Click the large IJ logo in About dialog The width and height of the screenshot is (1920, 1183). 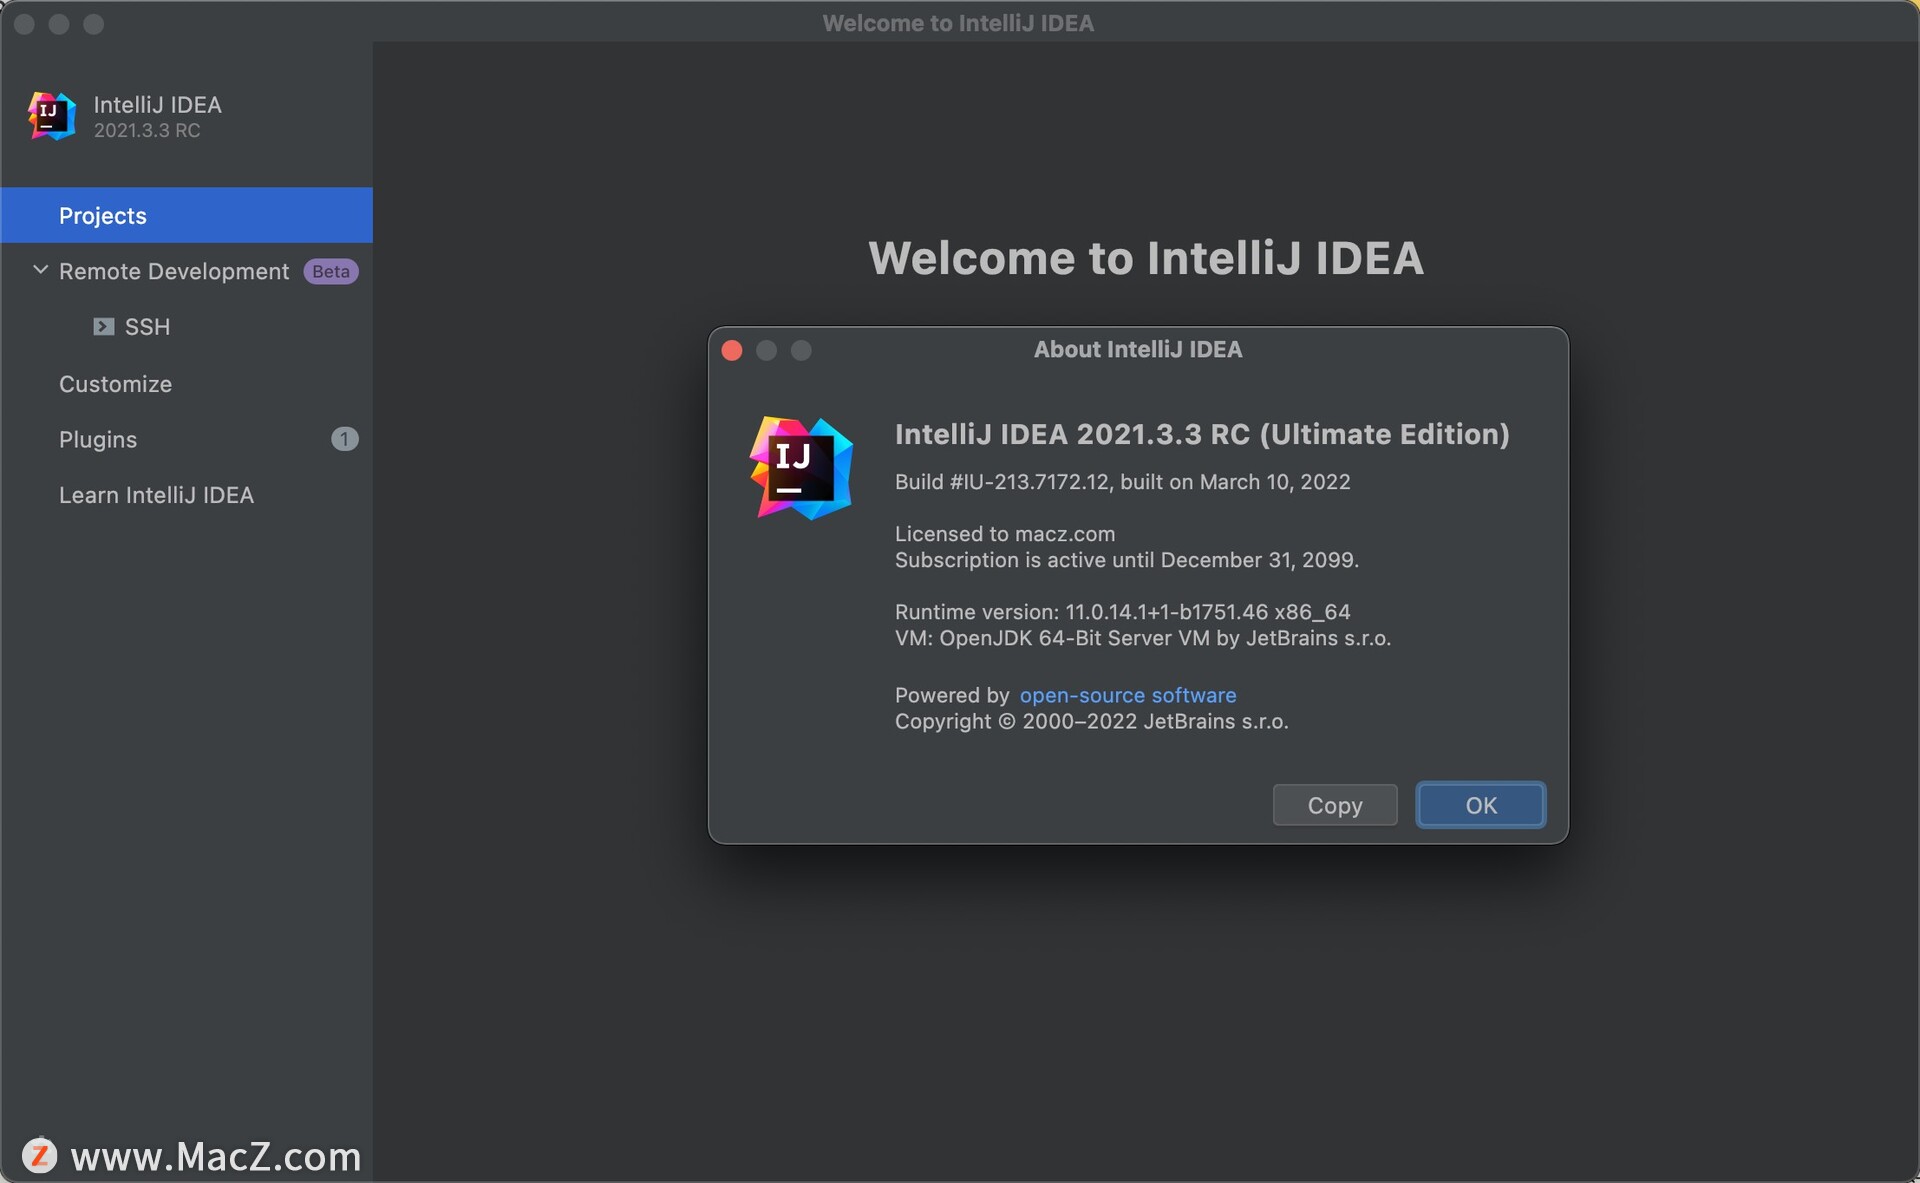(801, 468)
